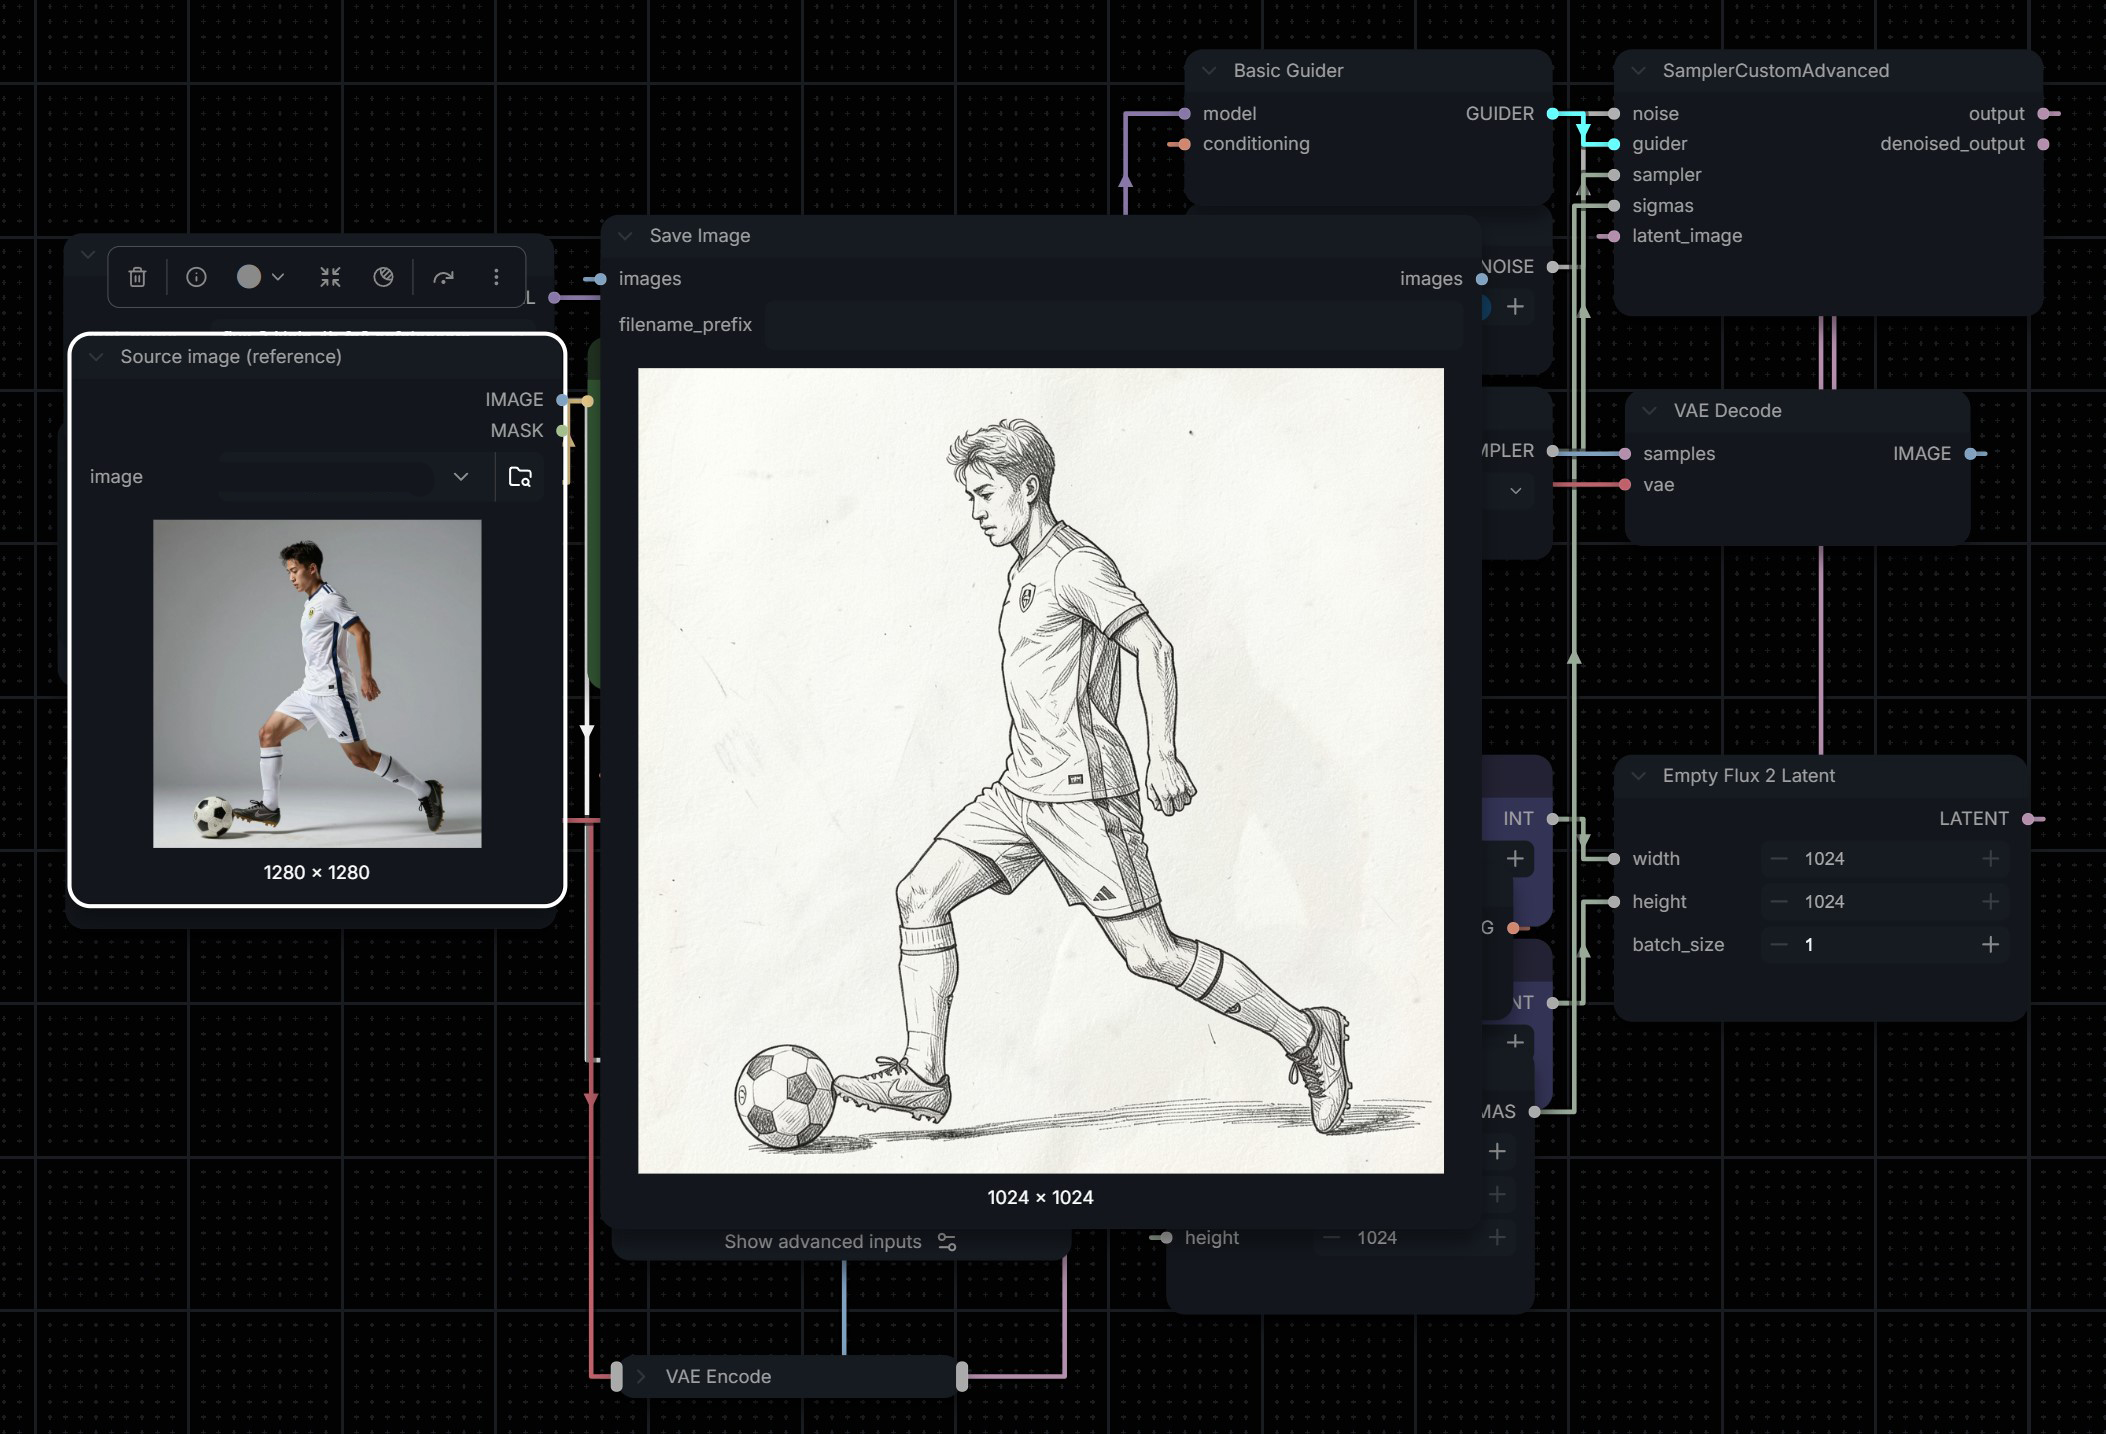This screenshot has width=2106, height=1434.
Task: Show advanced inputs toggle
Action: (x=840, y=1242)
